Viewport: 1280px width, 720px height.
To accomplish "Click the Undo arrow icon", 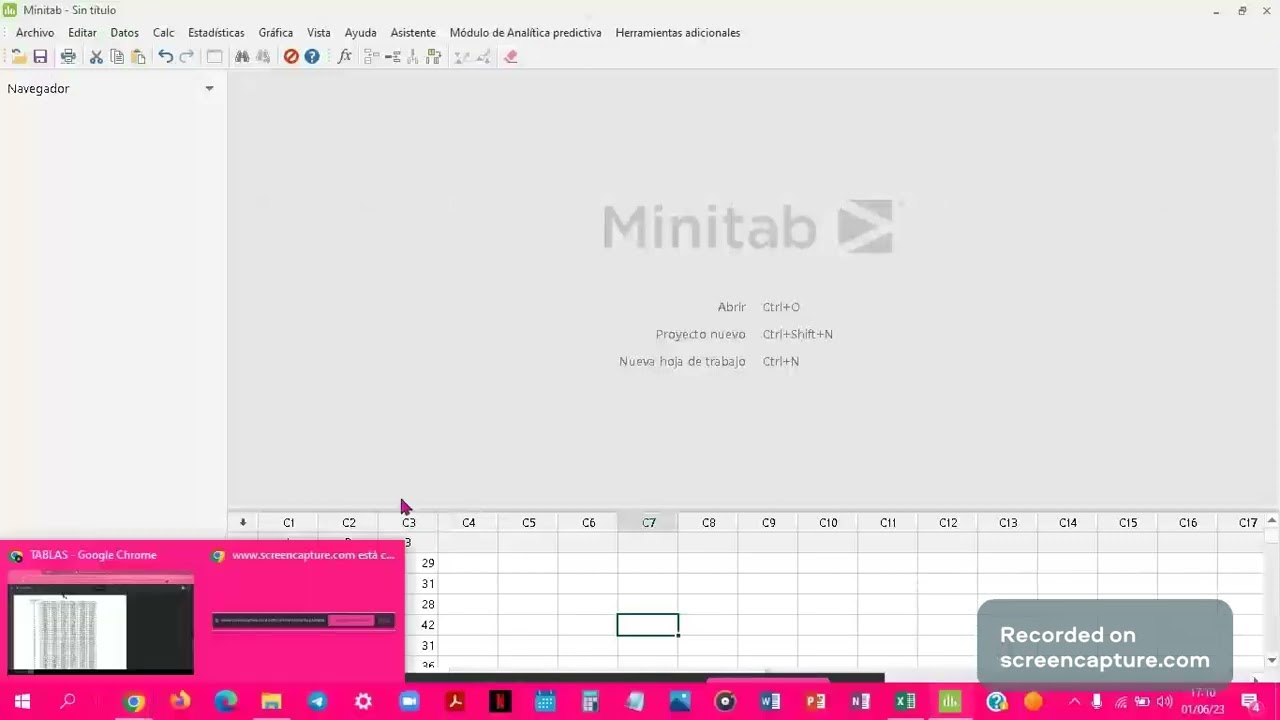I will [166, 57].
